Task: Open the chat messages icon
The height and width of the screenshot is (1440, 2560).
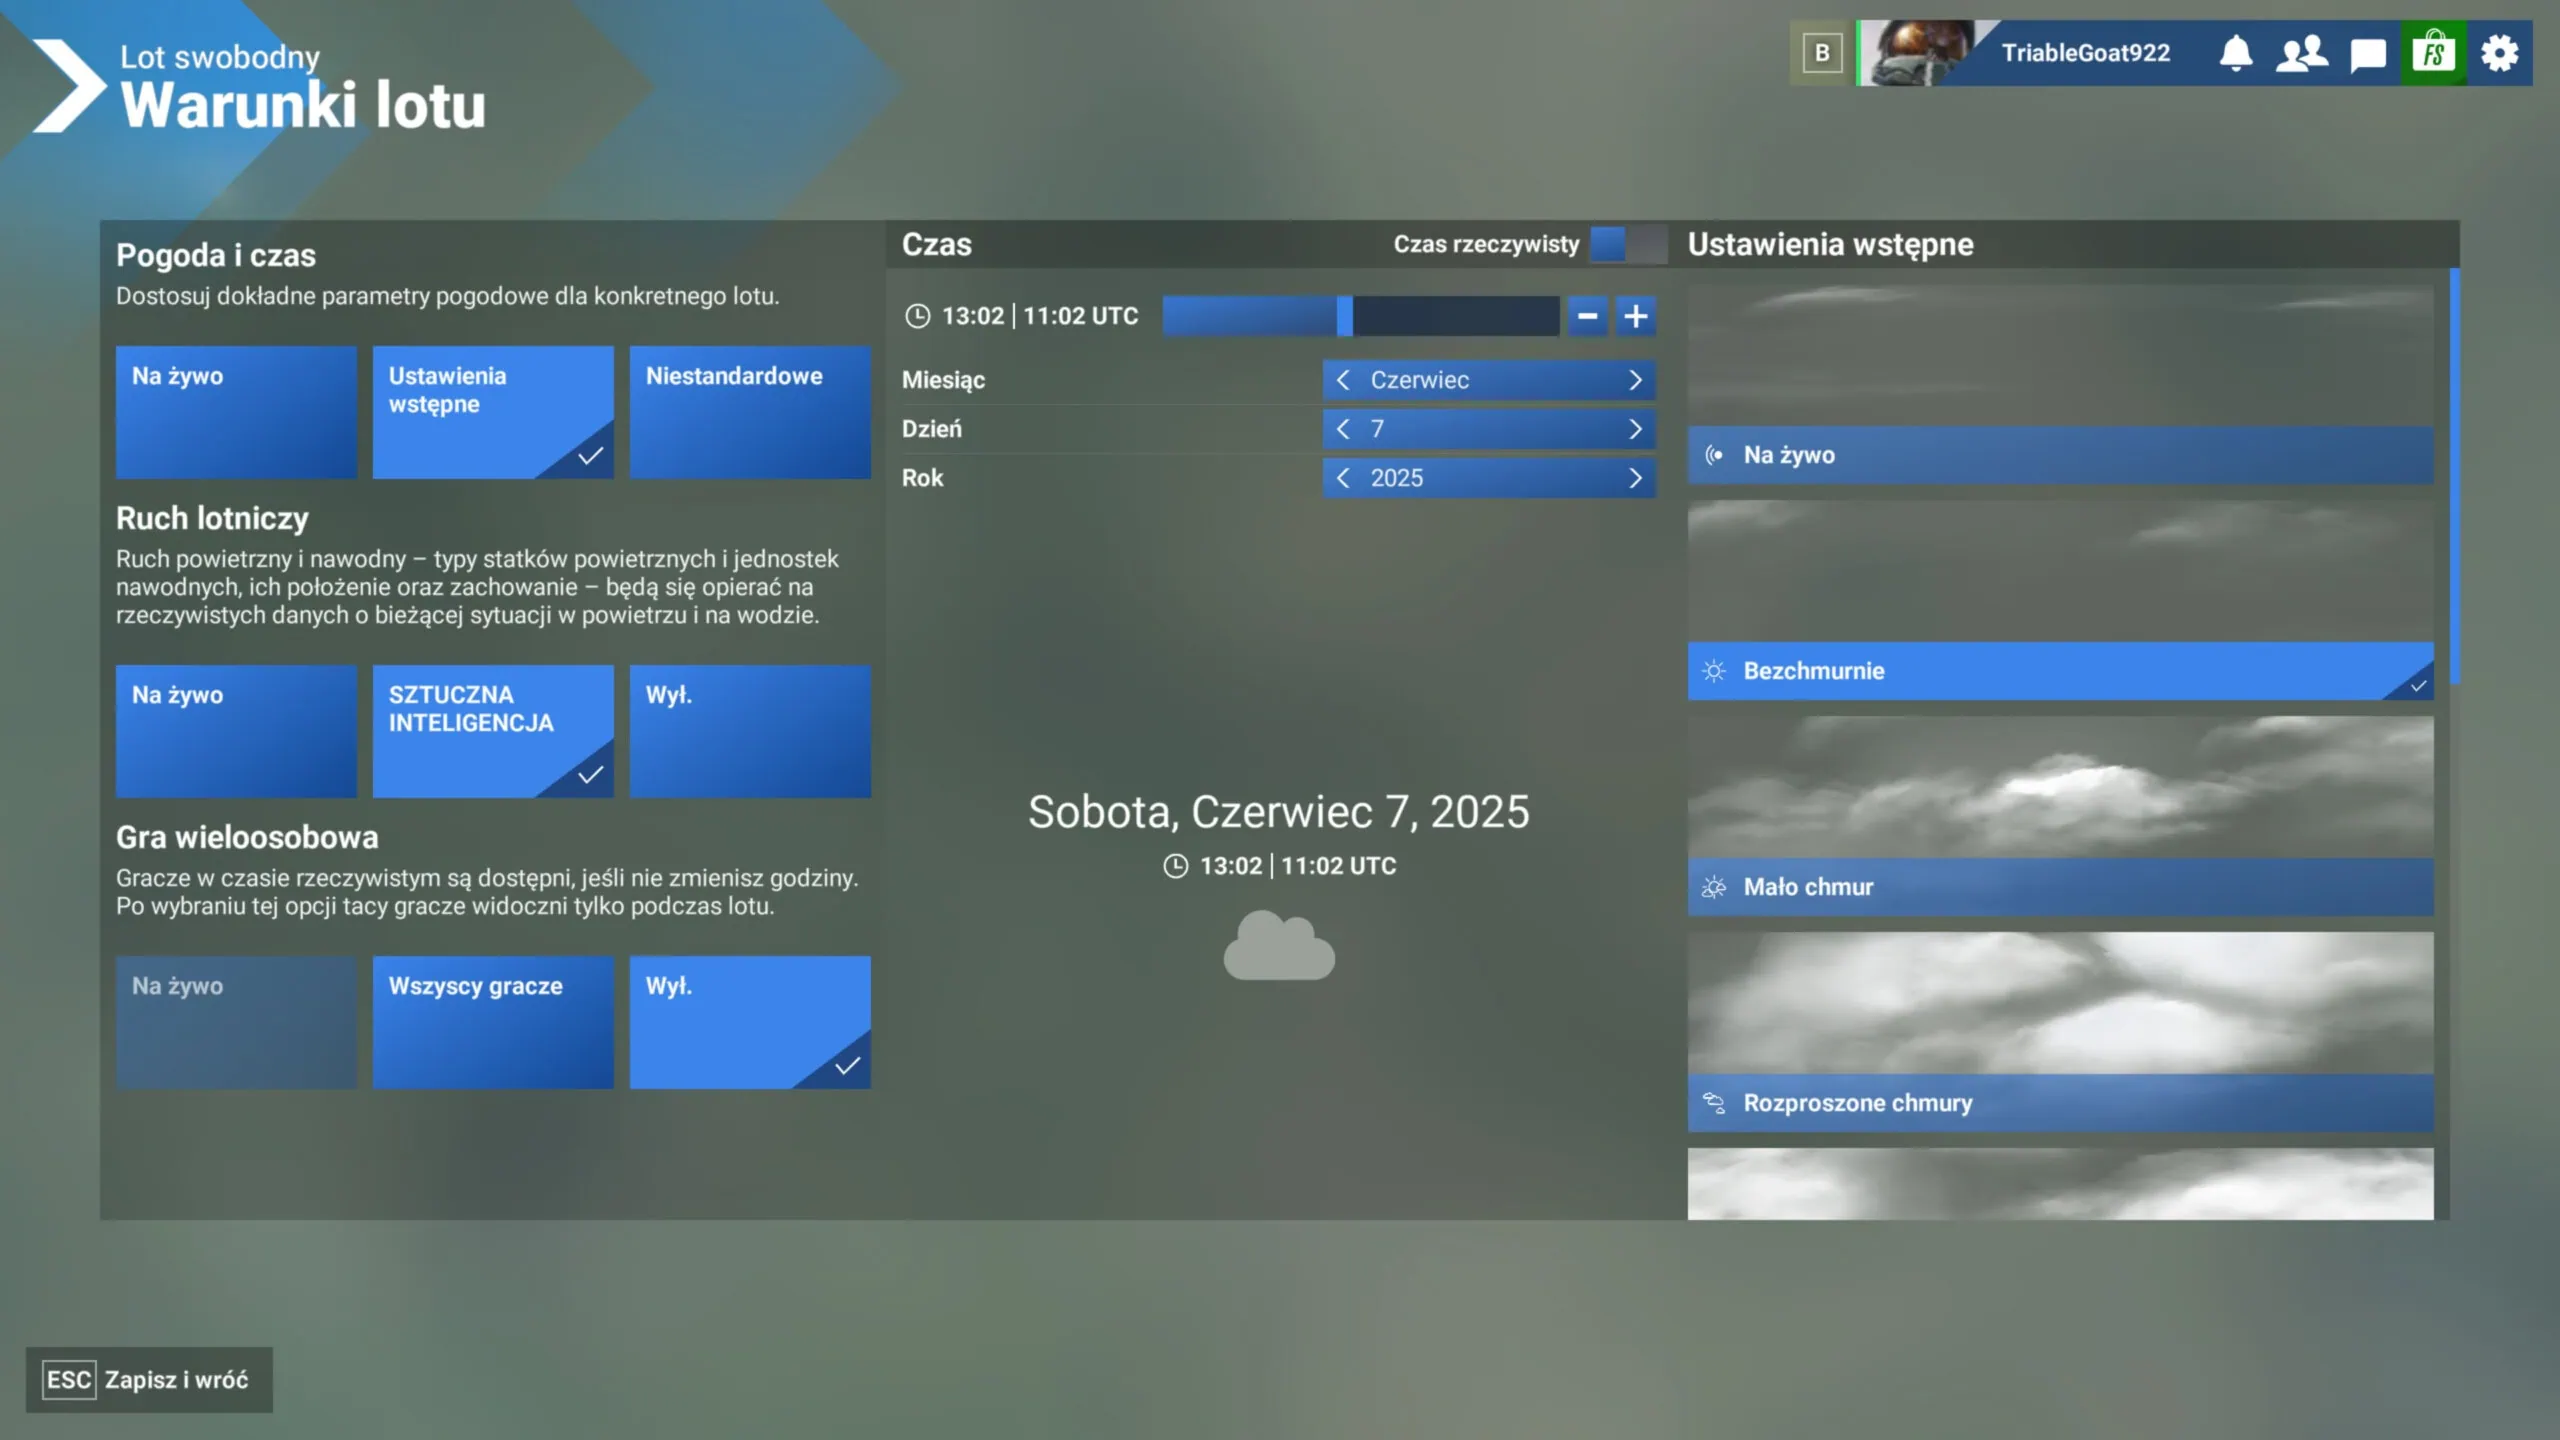Action: pyautogui.click(x=2366, y=53)
